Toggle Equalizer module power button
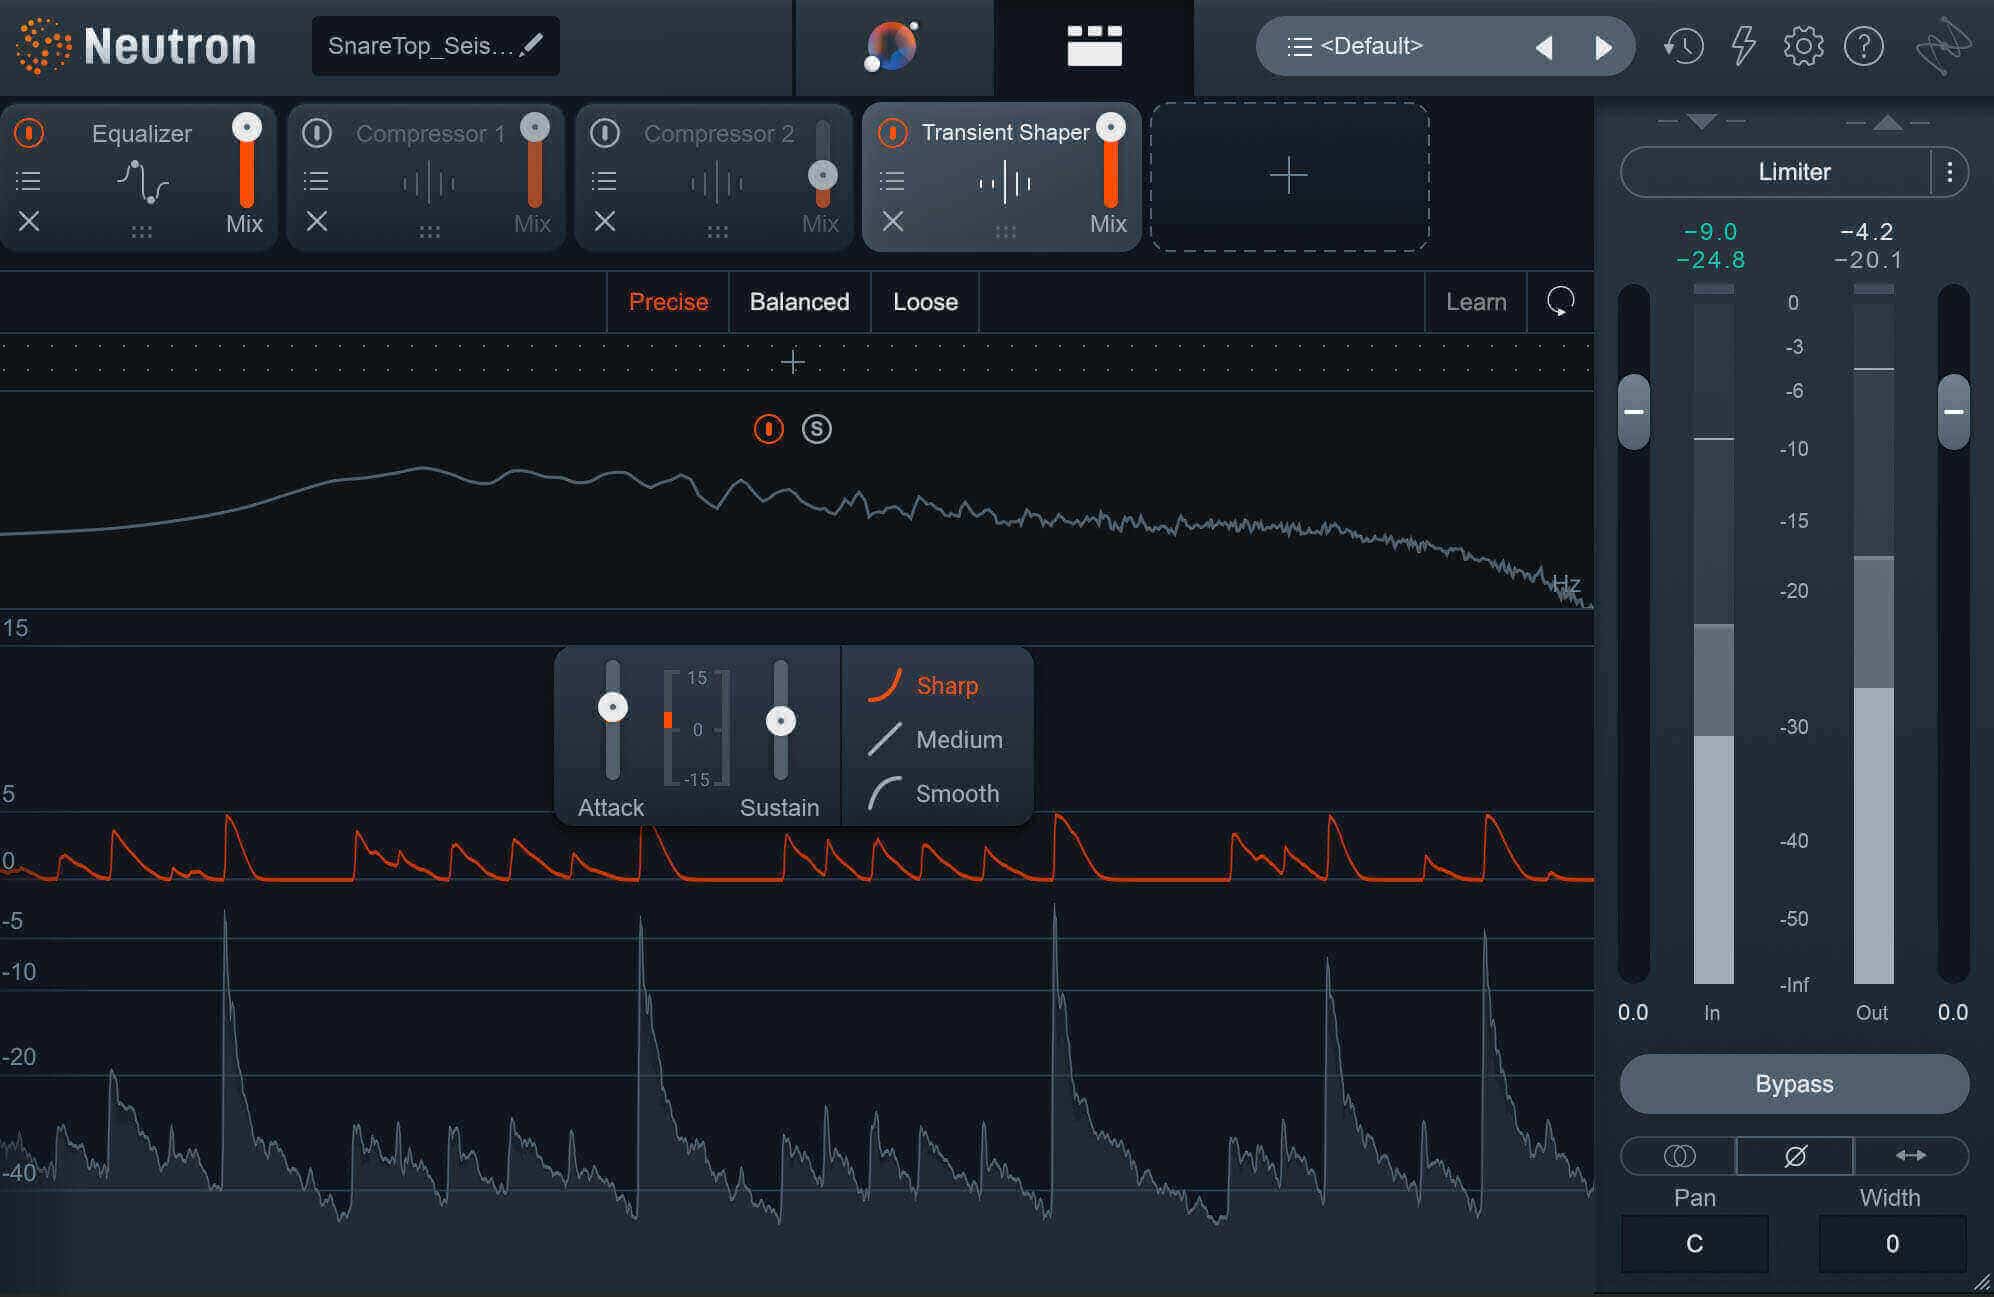Viewport: 1994px width, 1297px height. pos(29,133)
